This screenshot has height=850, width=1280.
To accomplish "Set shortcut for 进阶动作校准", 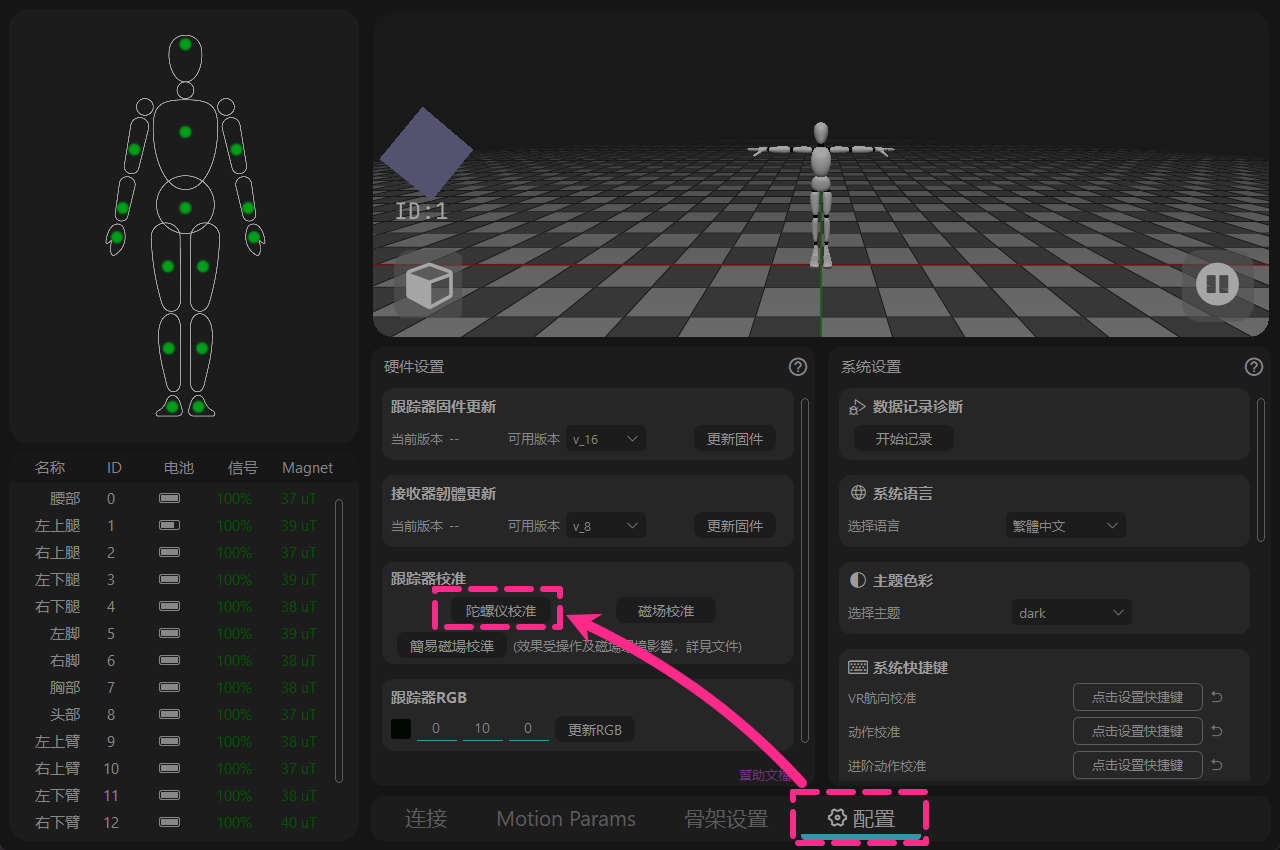I will tap(1138, 765).
